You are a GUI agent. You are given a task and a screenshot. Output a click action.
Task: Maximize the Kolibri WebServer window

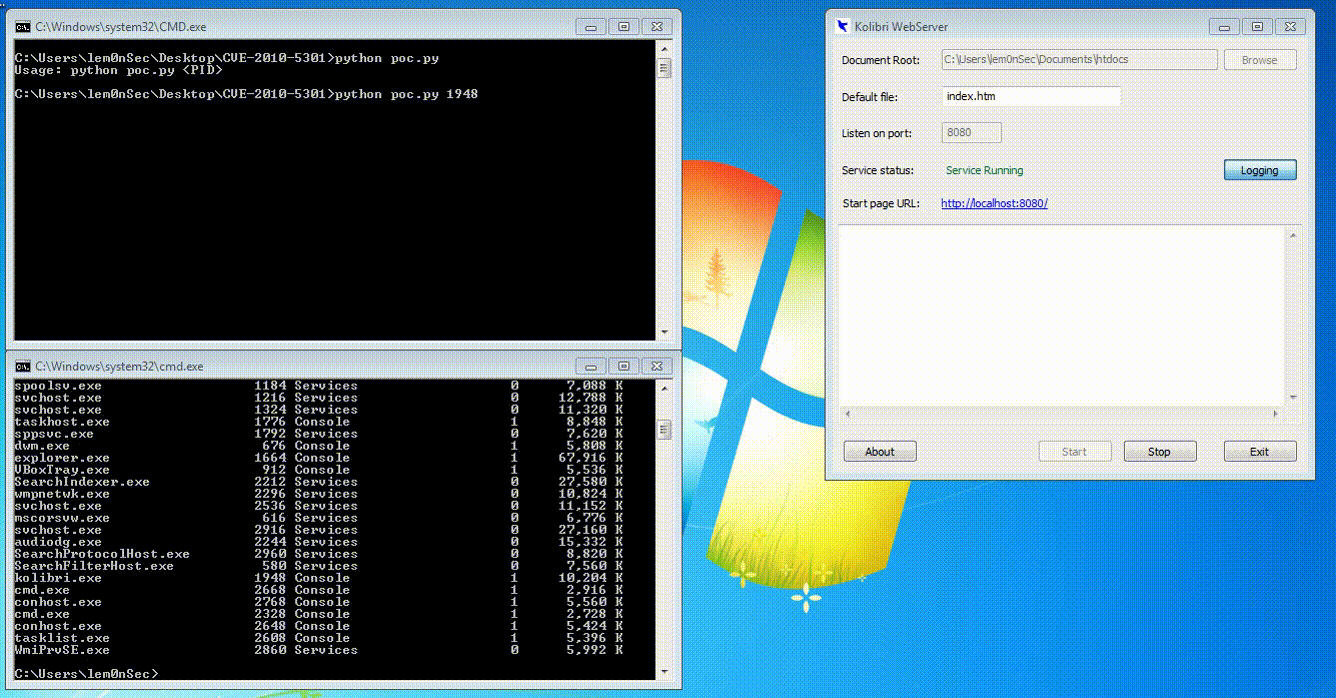(1257, 27)
